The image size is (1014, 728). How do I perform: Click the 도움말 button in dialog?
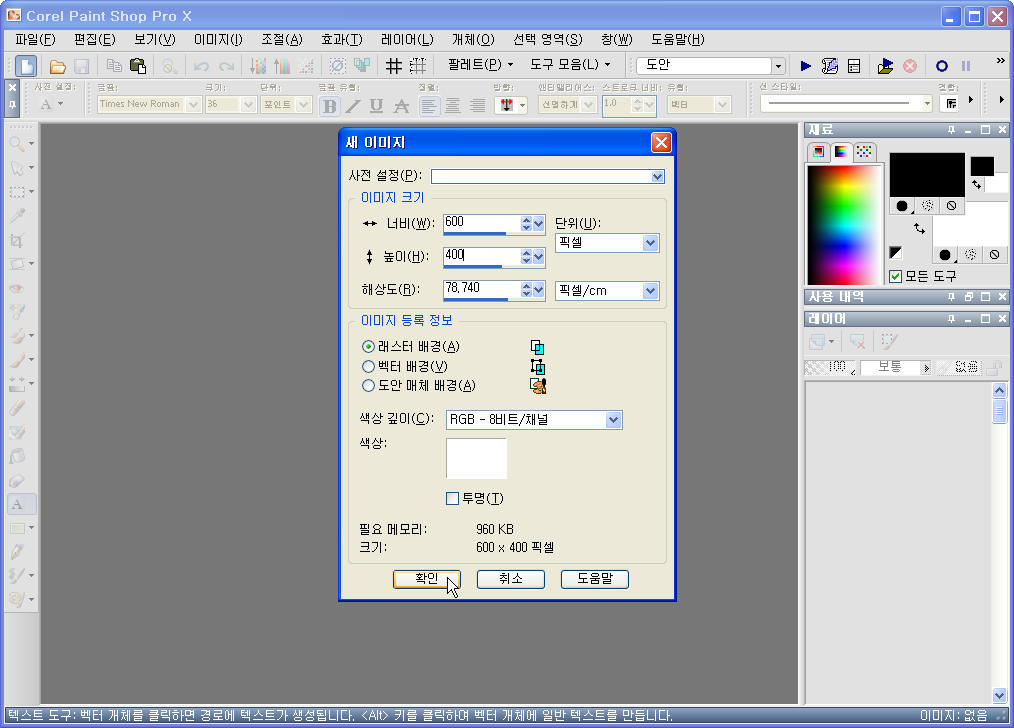tap(595, 579)
